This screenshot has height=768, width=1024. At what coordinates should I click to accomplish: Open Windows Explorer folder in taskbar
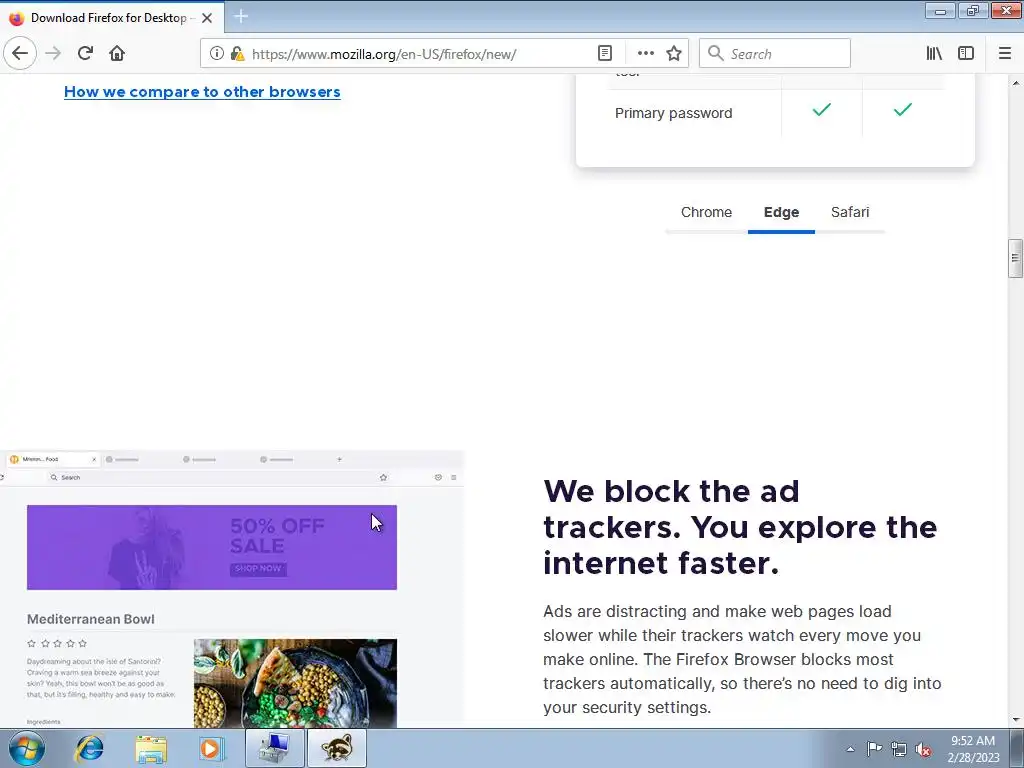[x=151, y=749]
